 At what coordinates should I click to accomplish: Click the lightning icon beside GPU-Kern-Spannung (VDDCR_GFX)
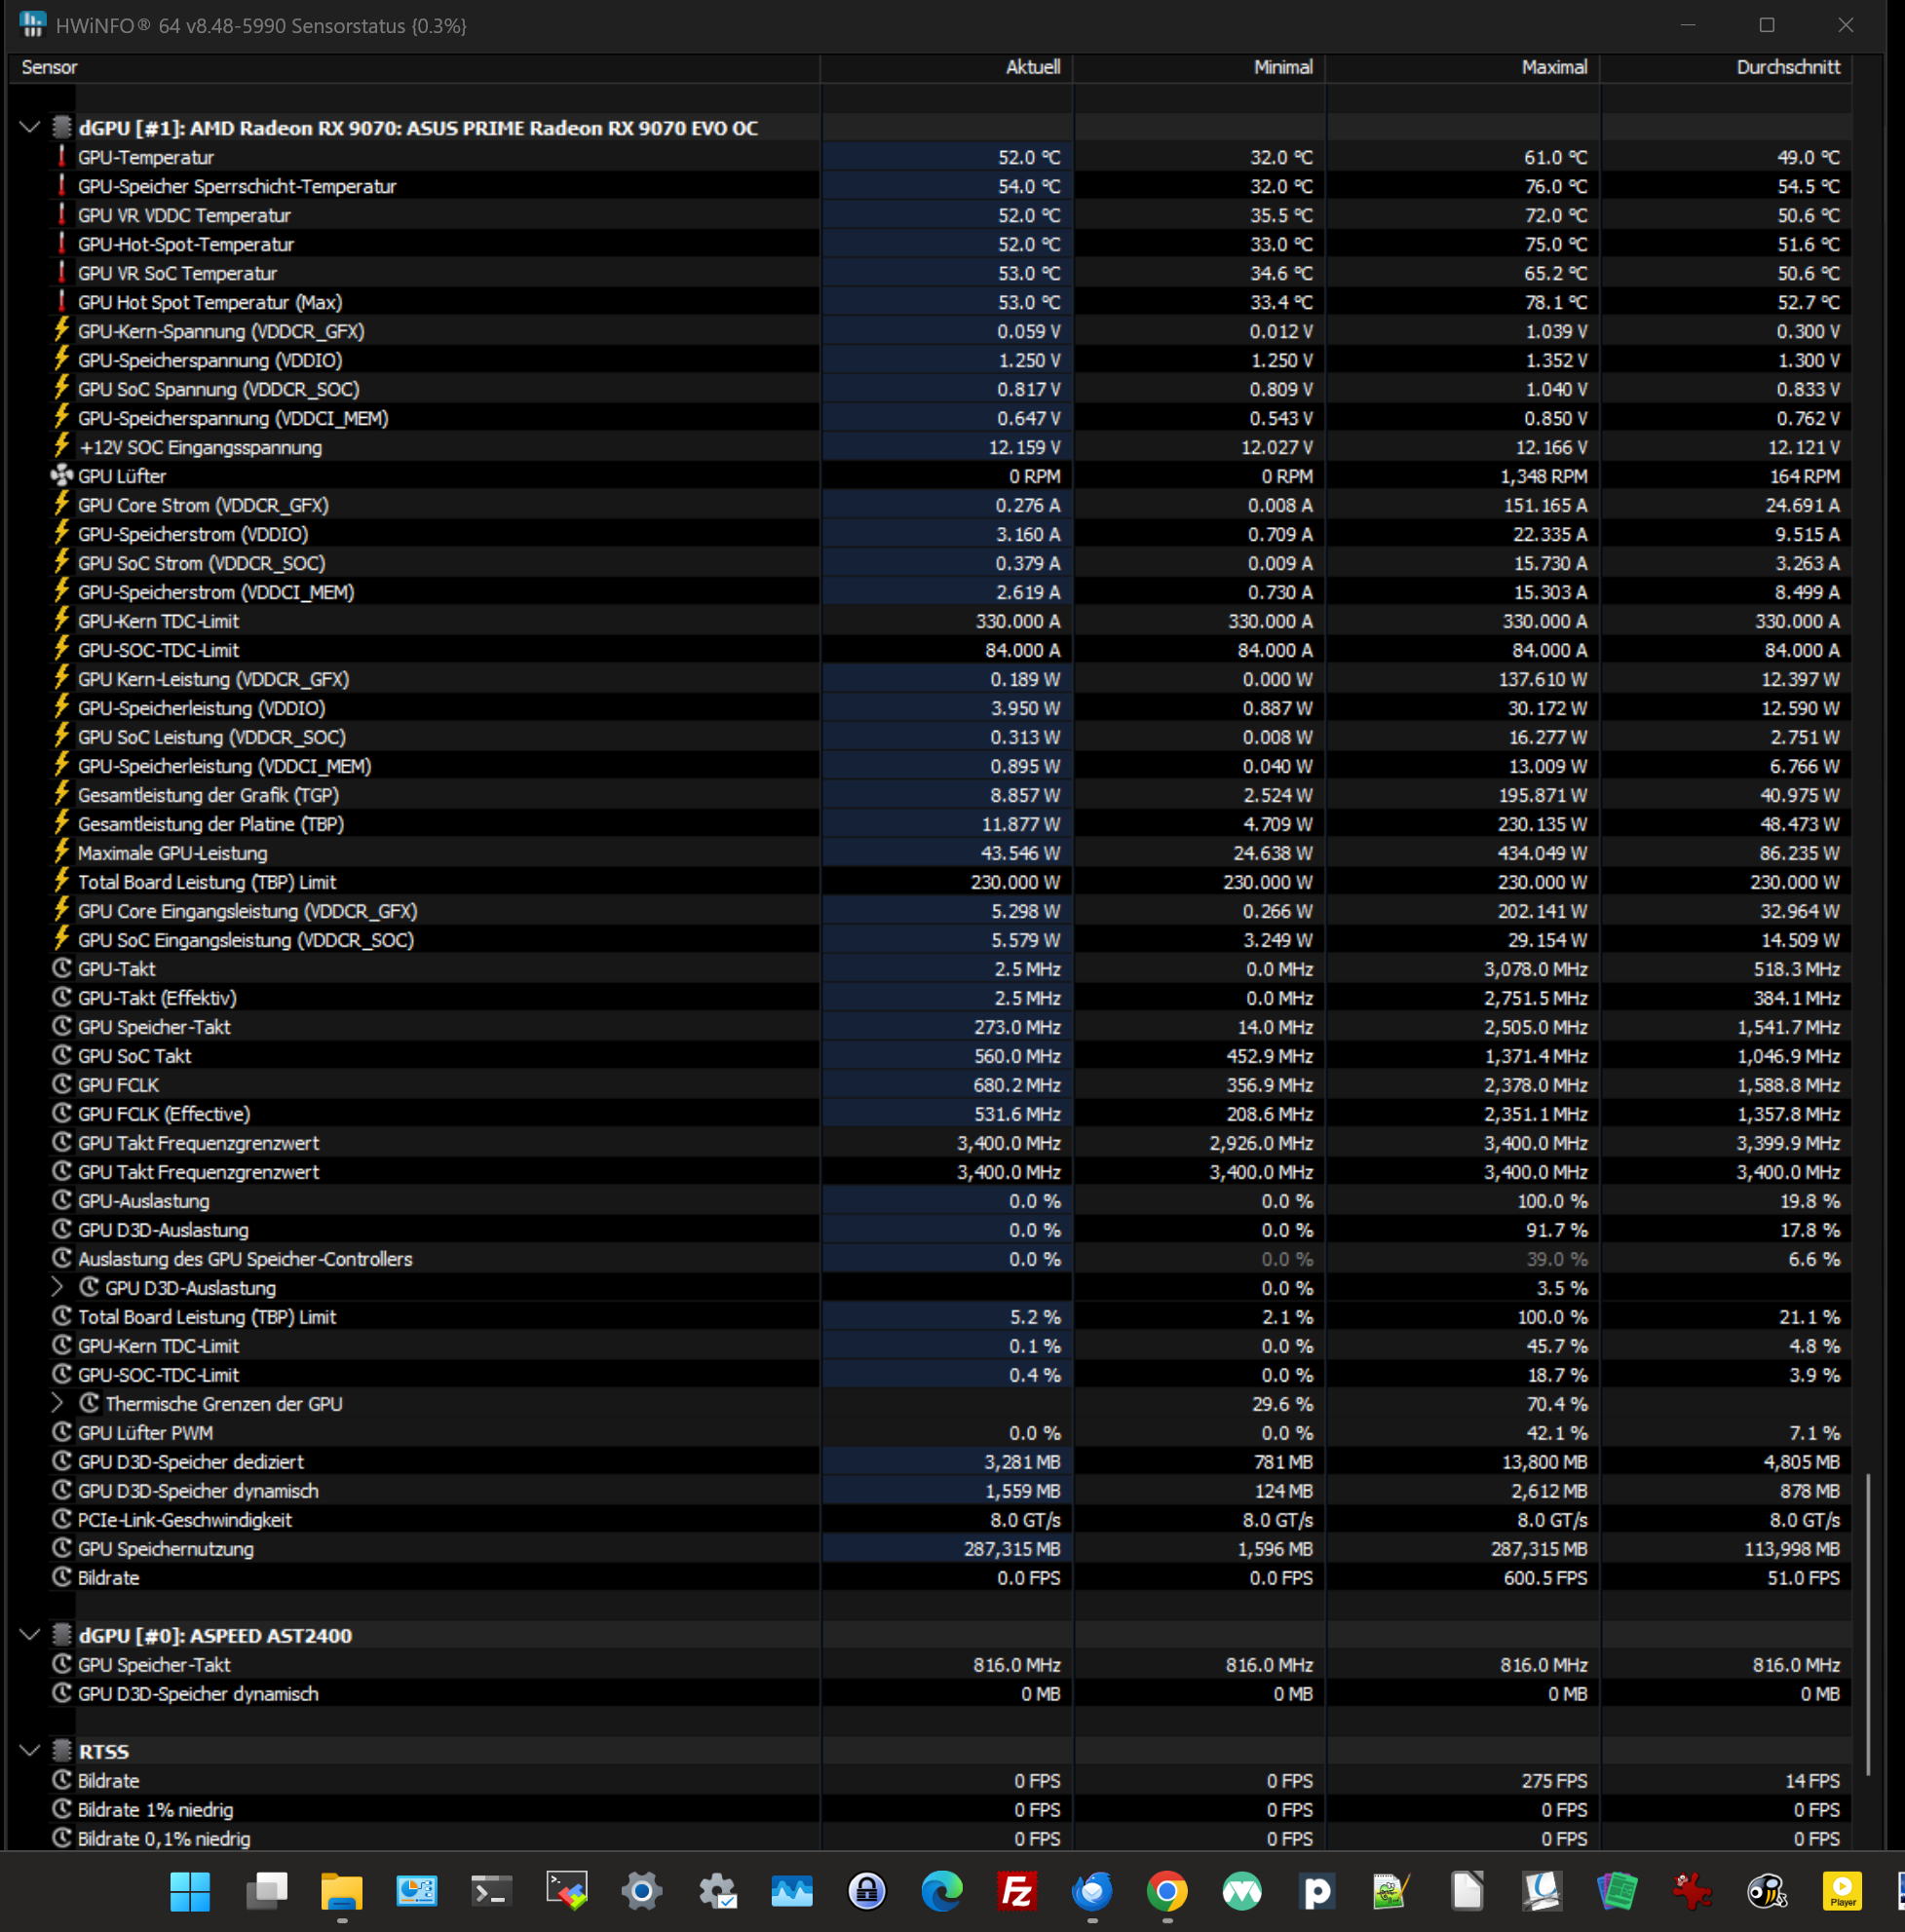[62, 331]
